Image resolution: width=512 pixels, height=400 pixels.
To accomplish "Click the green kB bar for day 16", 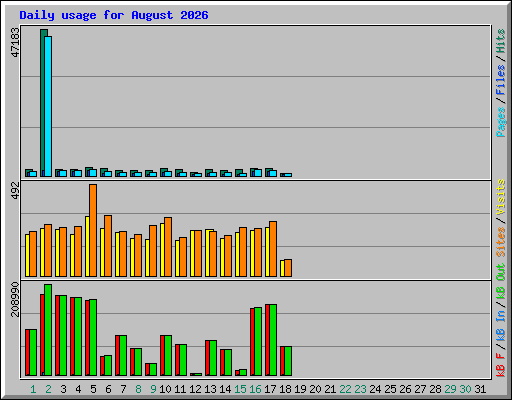I will [x=258, y=342].
